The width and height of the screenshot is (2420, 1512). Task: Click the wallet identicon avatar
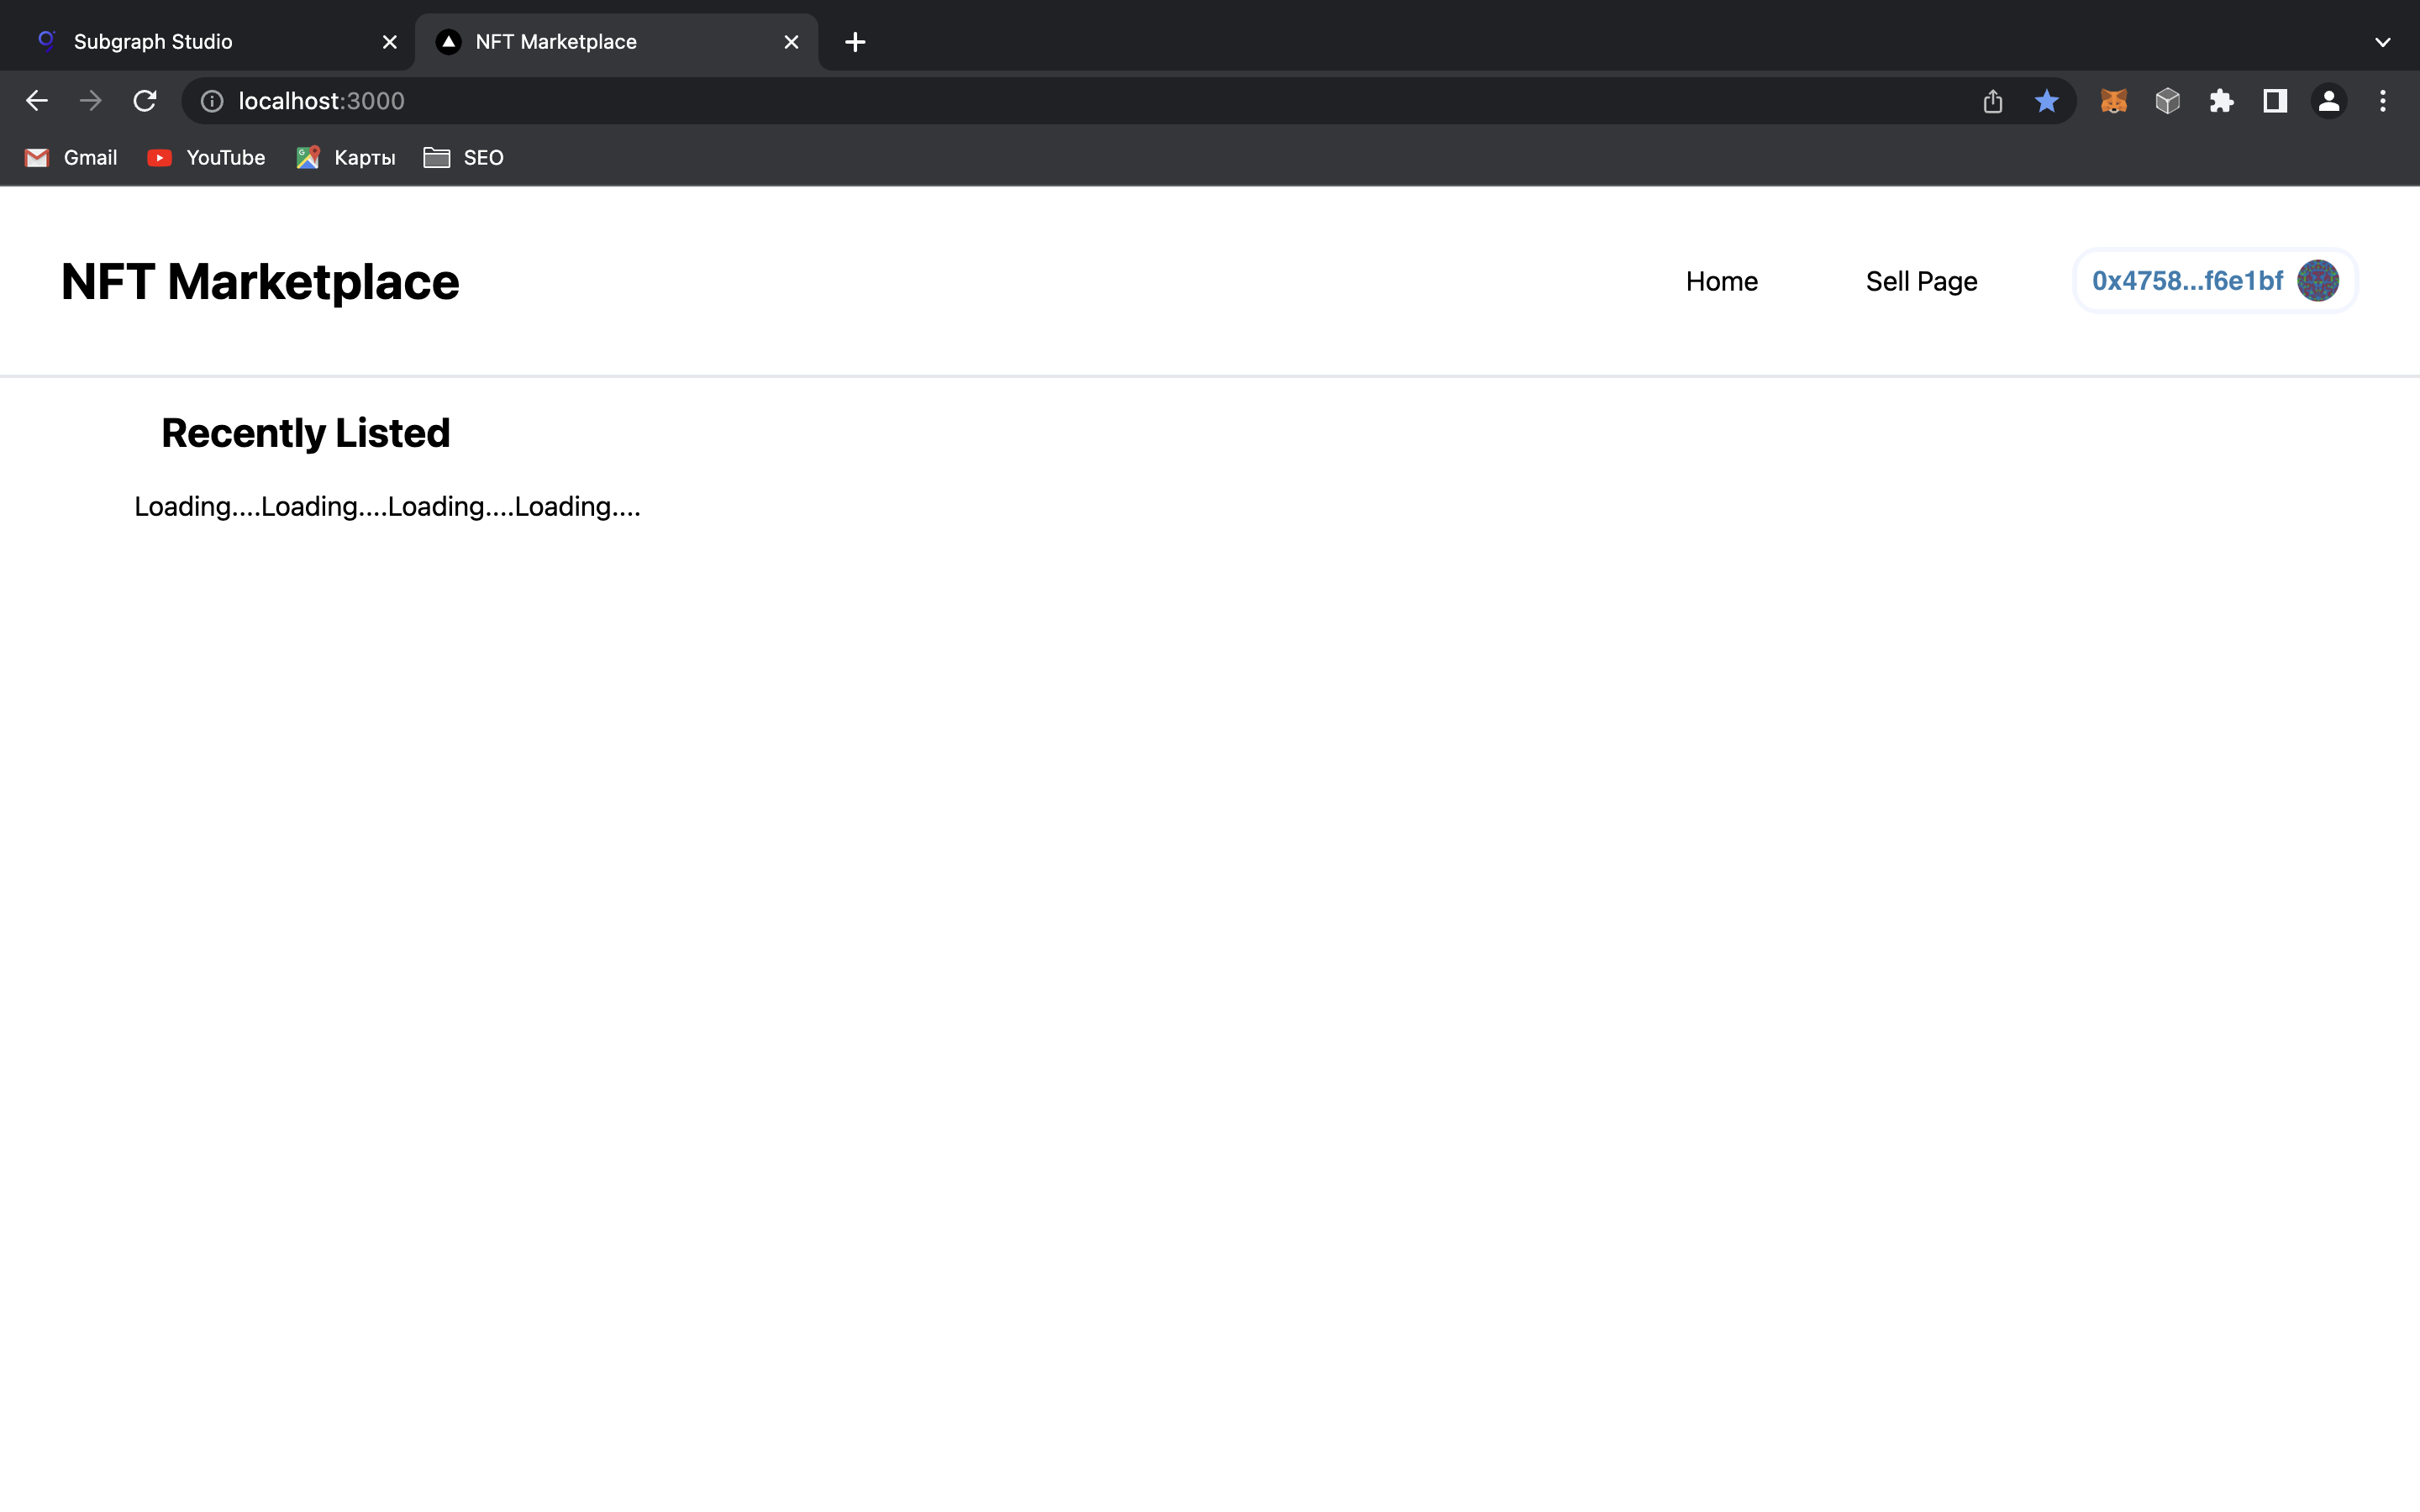pos(2318,281)
